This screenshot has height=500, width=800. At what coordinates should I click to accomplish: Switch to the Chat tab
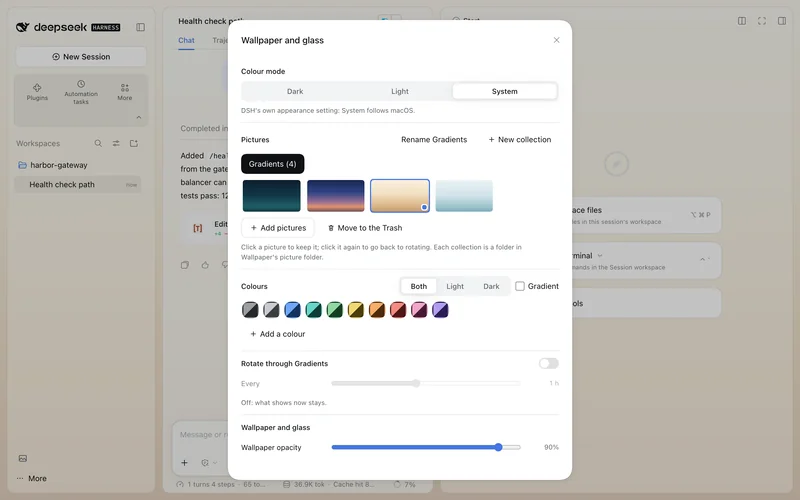coord(186,40)
